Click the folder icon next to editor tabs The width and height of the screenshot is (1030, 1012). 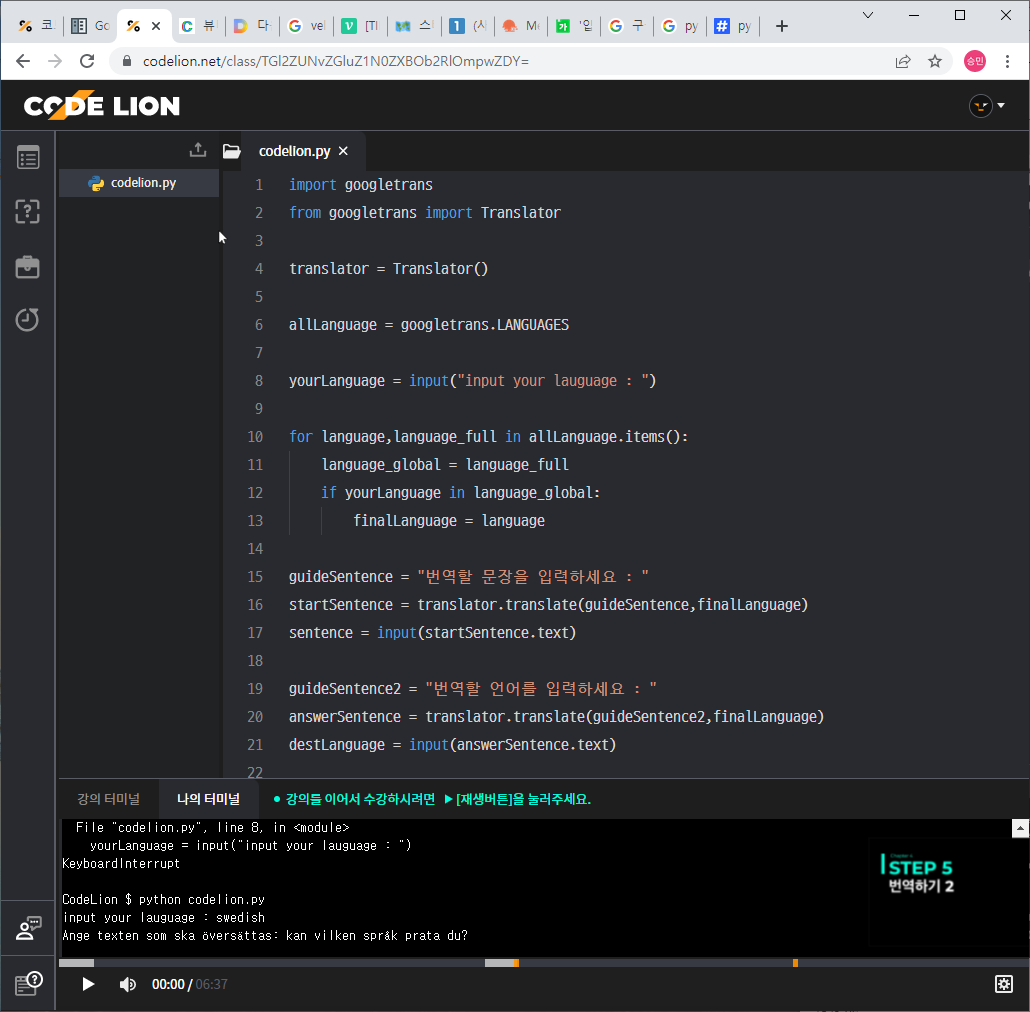click(231, 150)
